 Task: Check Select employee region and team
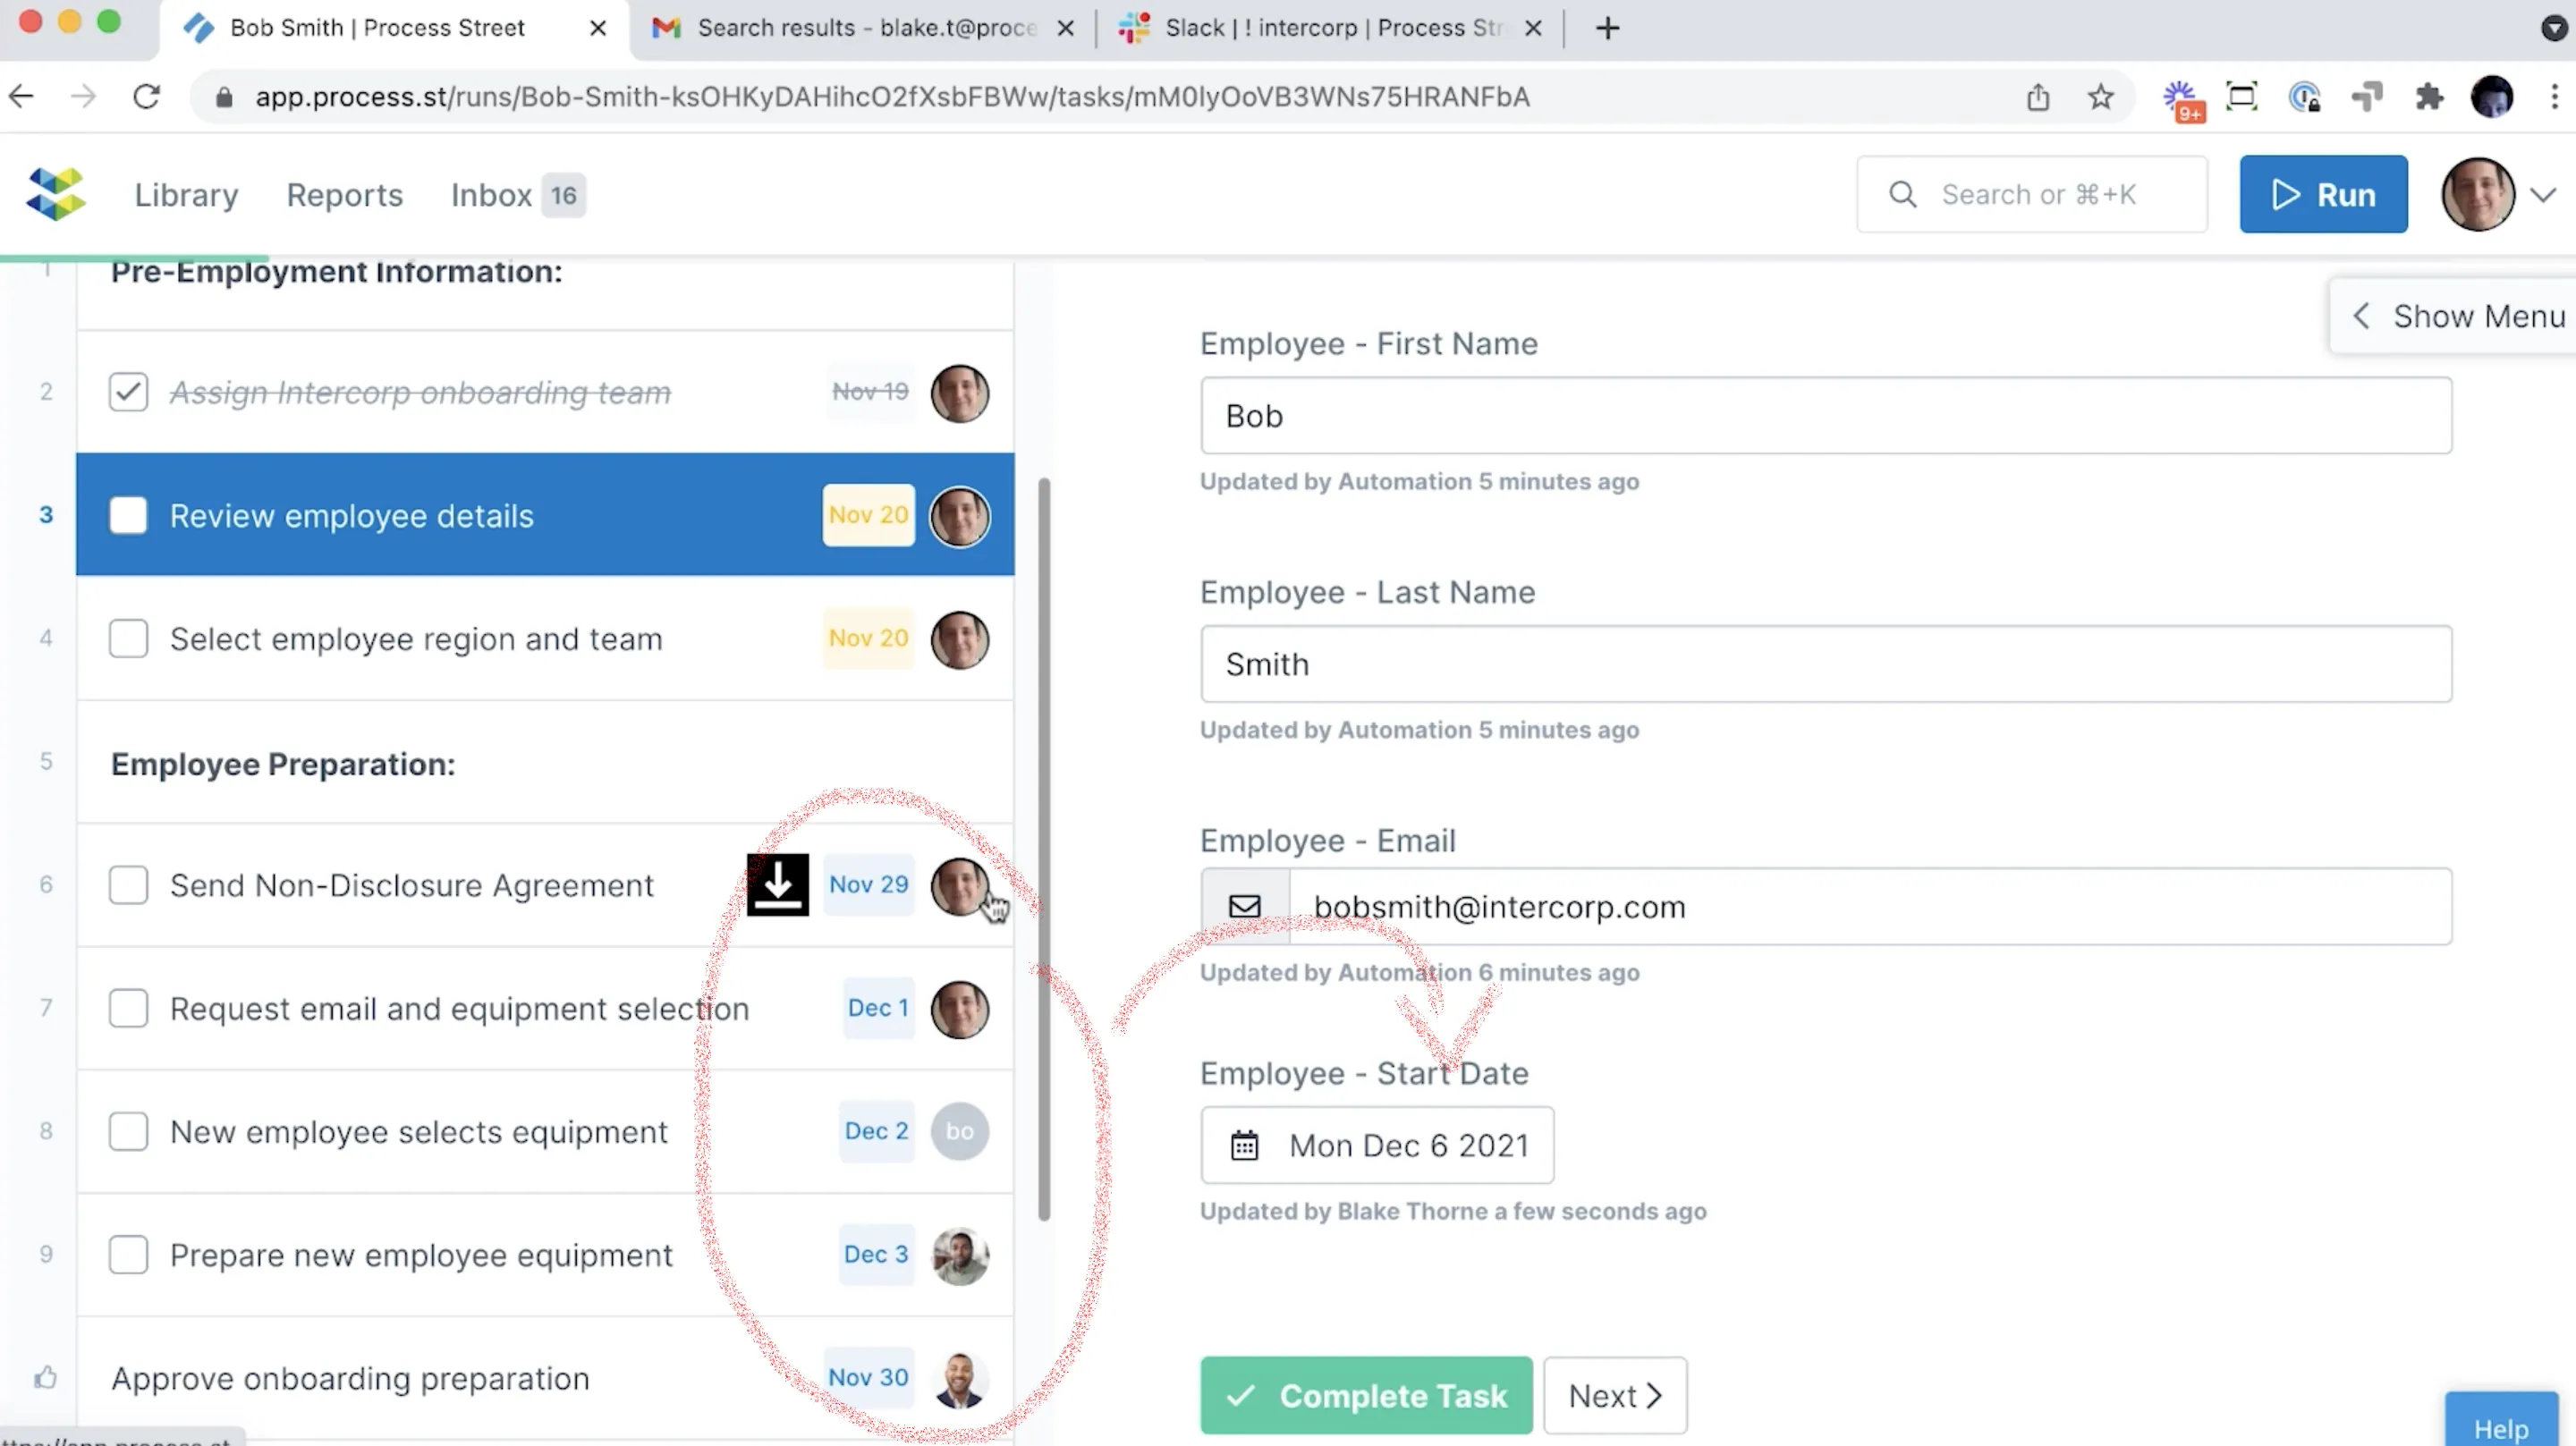[x=128, y=639]
